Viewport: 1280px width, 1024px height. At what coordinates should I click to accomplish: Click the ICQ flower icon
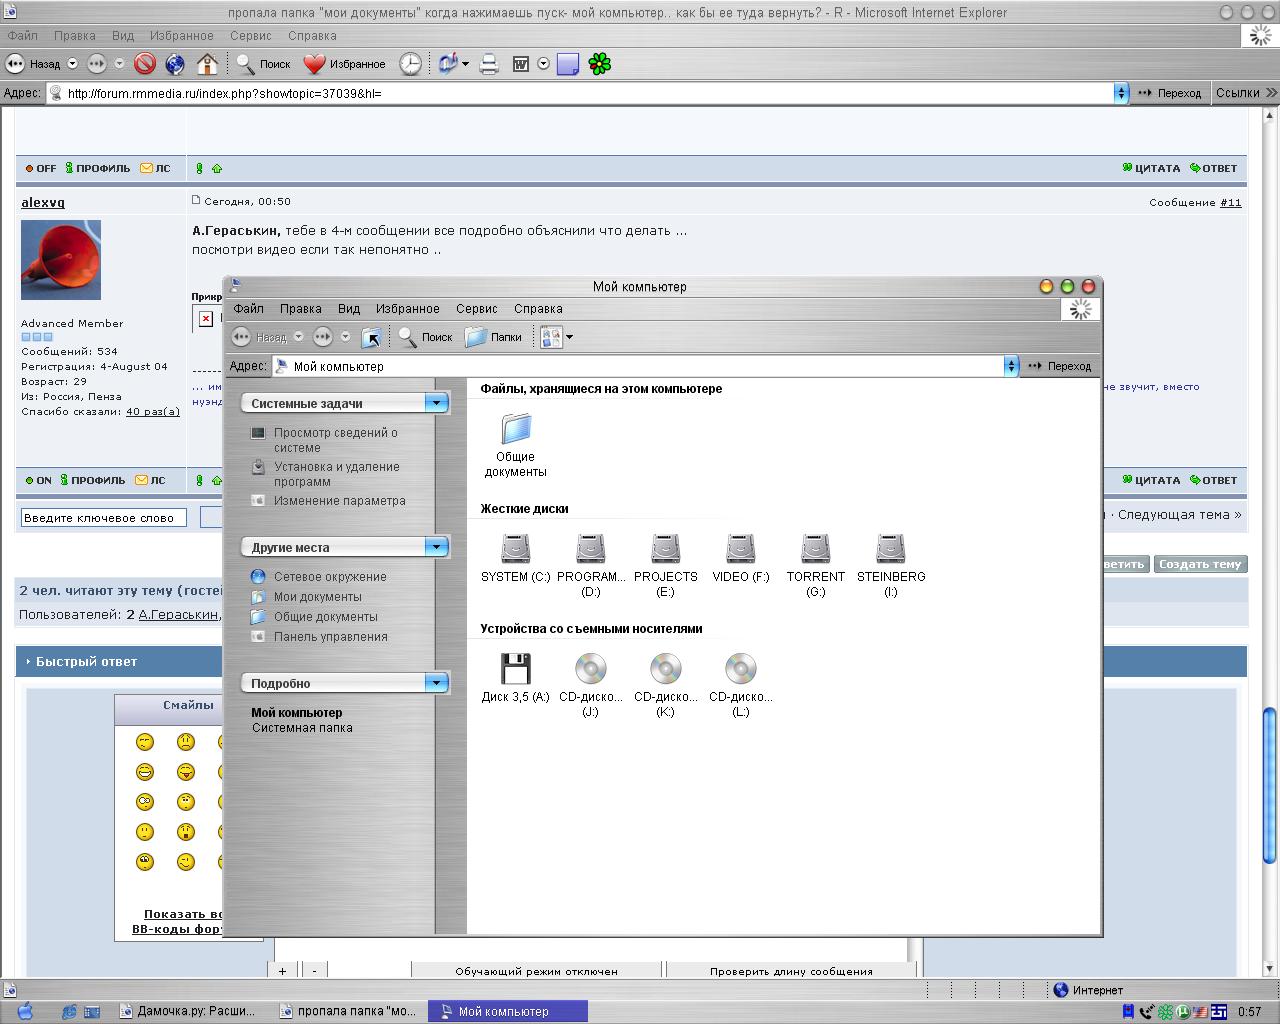[599, 64]
